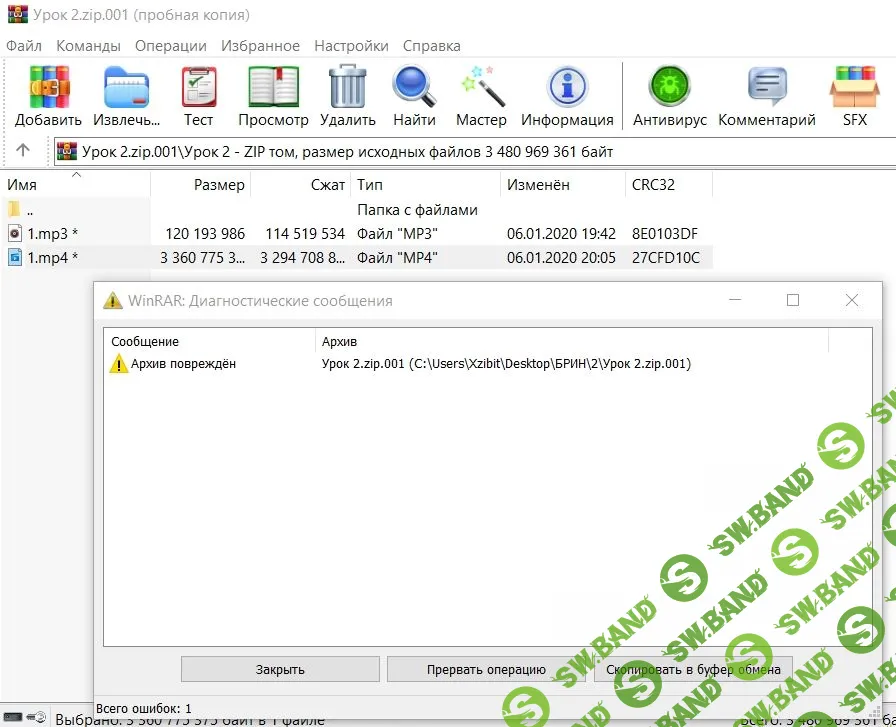Go up one folder level arrow
Screen dimensions: 896x727
24,151
